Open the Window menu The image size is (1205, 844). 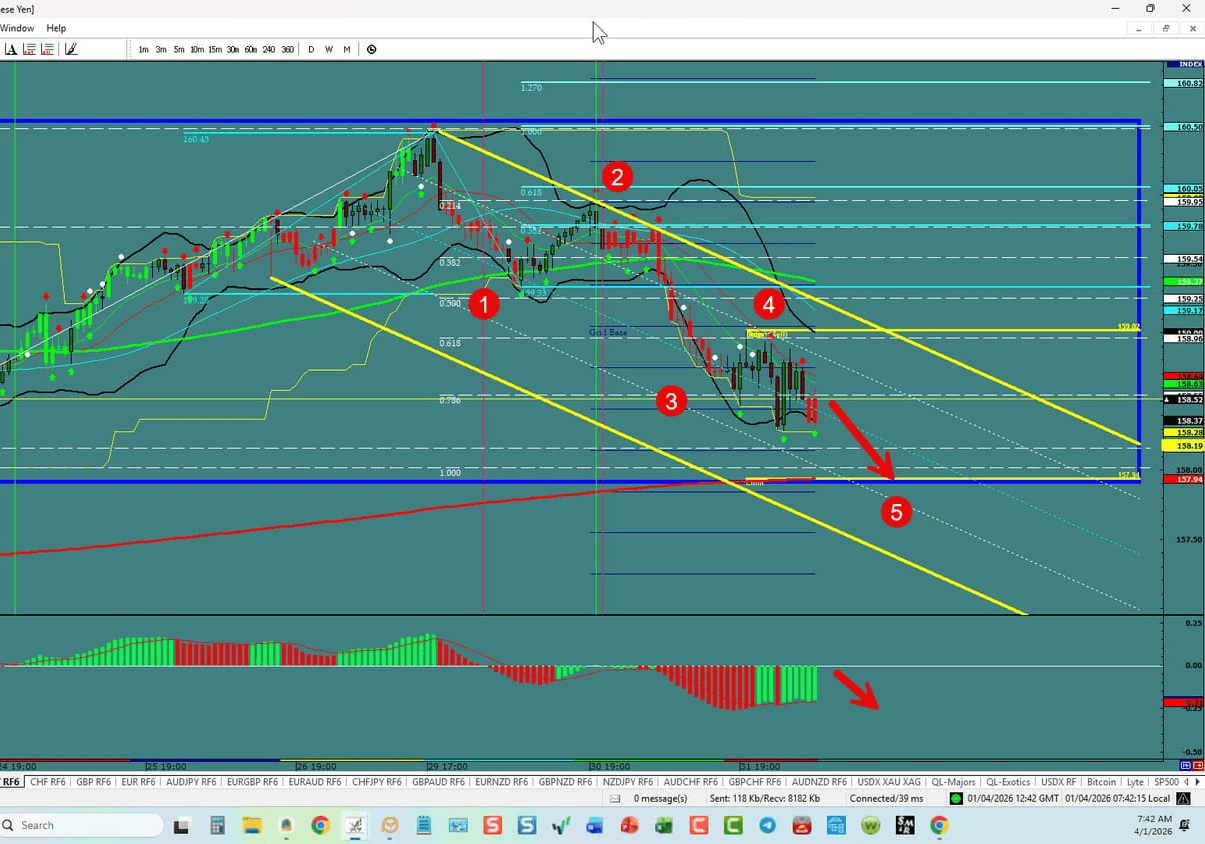17,28
